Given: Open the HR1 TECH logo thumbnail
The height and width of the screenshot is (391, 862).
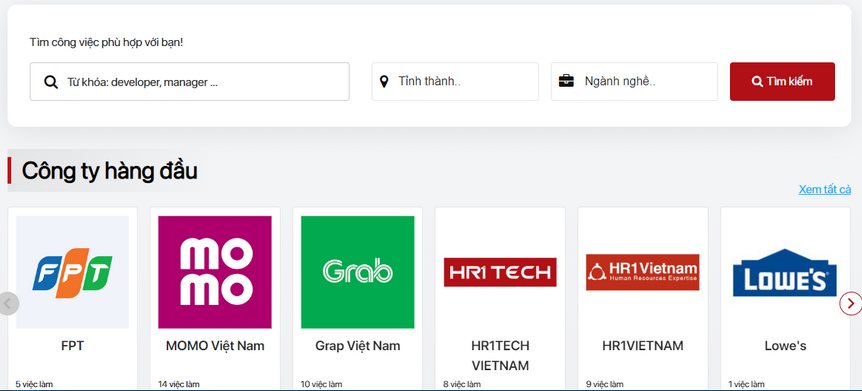Looking at the screenshot, I should point(500,272).
